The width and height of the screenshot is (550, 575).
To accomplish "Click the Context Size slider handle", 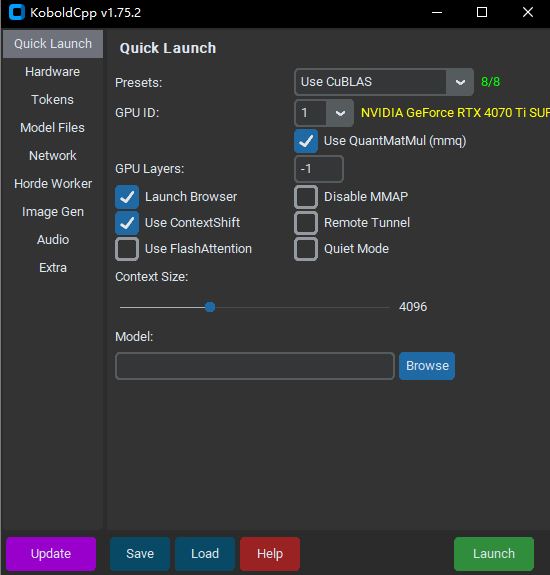I will pyautogui.click(x=210, y=307).
